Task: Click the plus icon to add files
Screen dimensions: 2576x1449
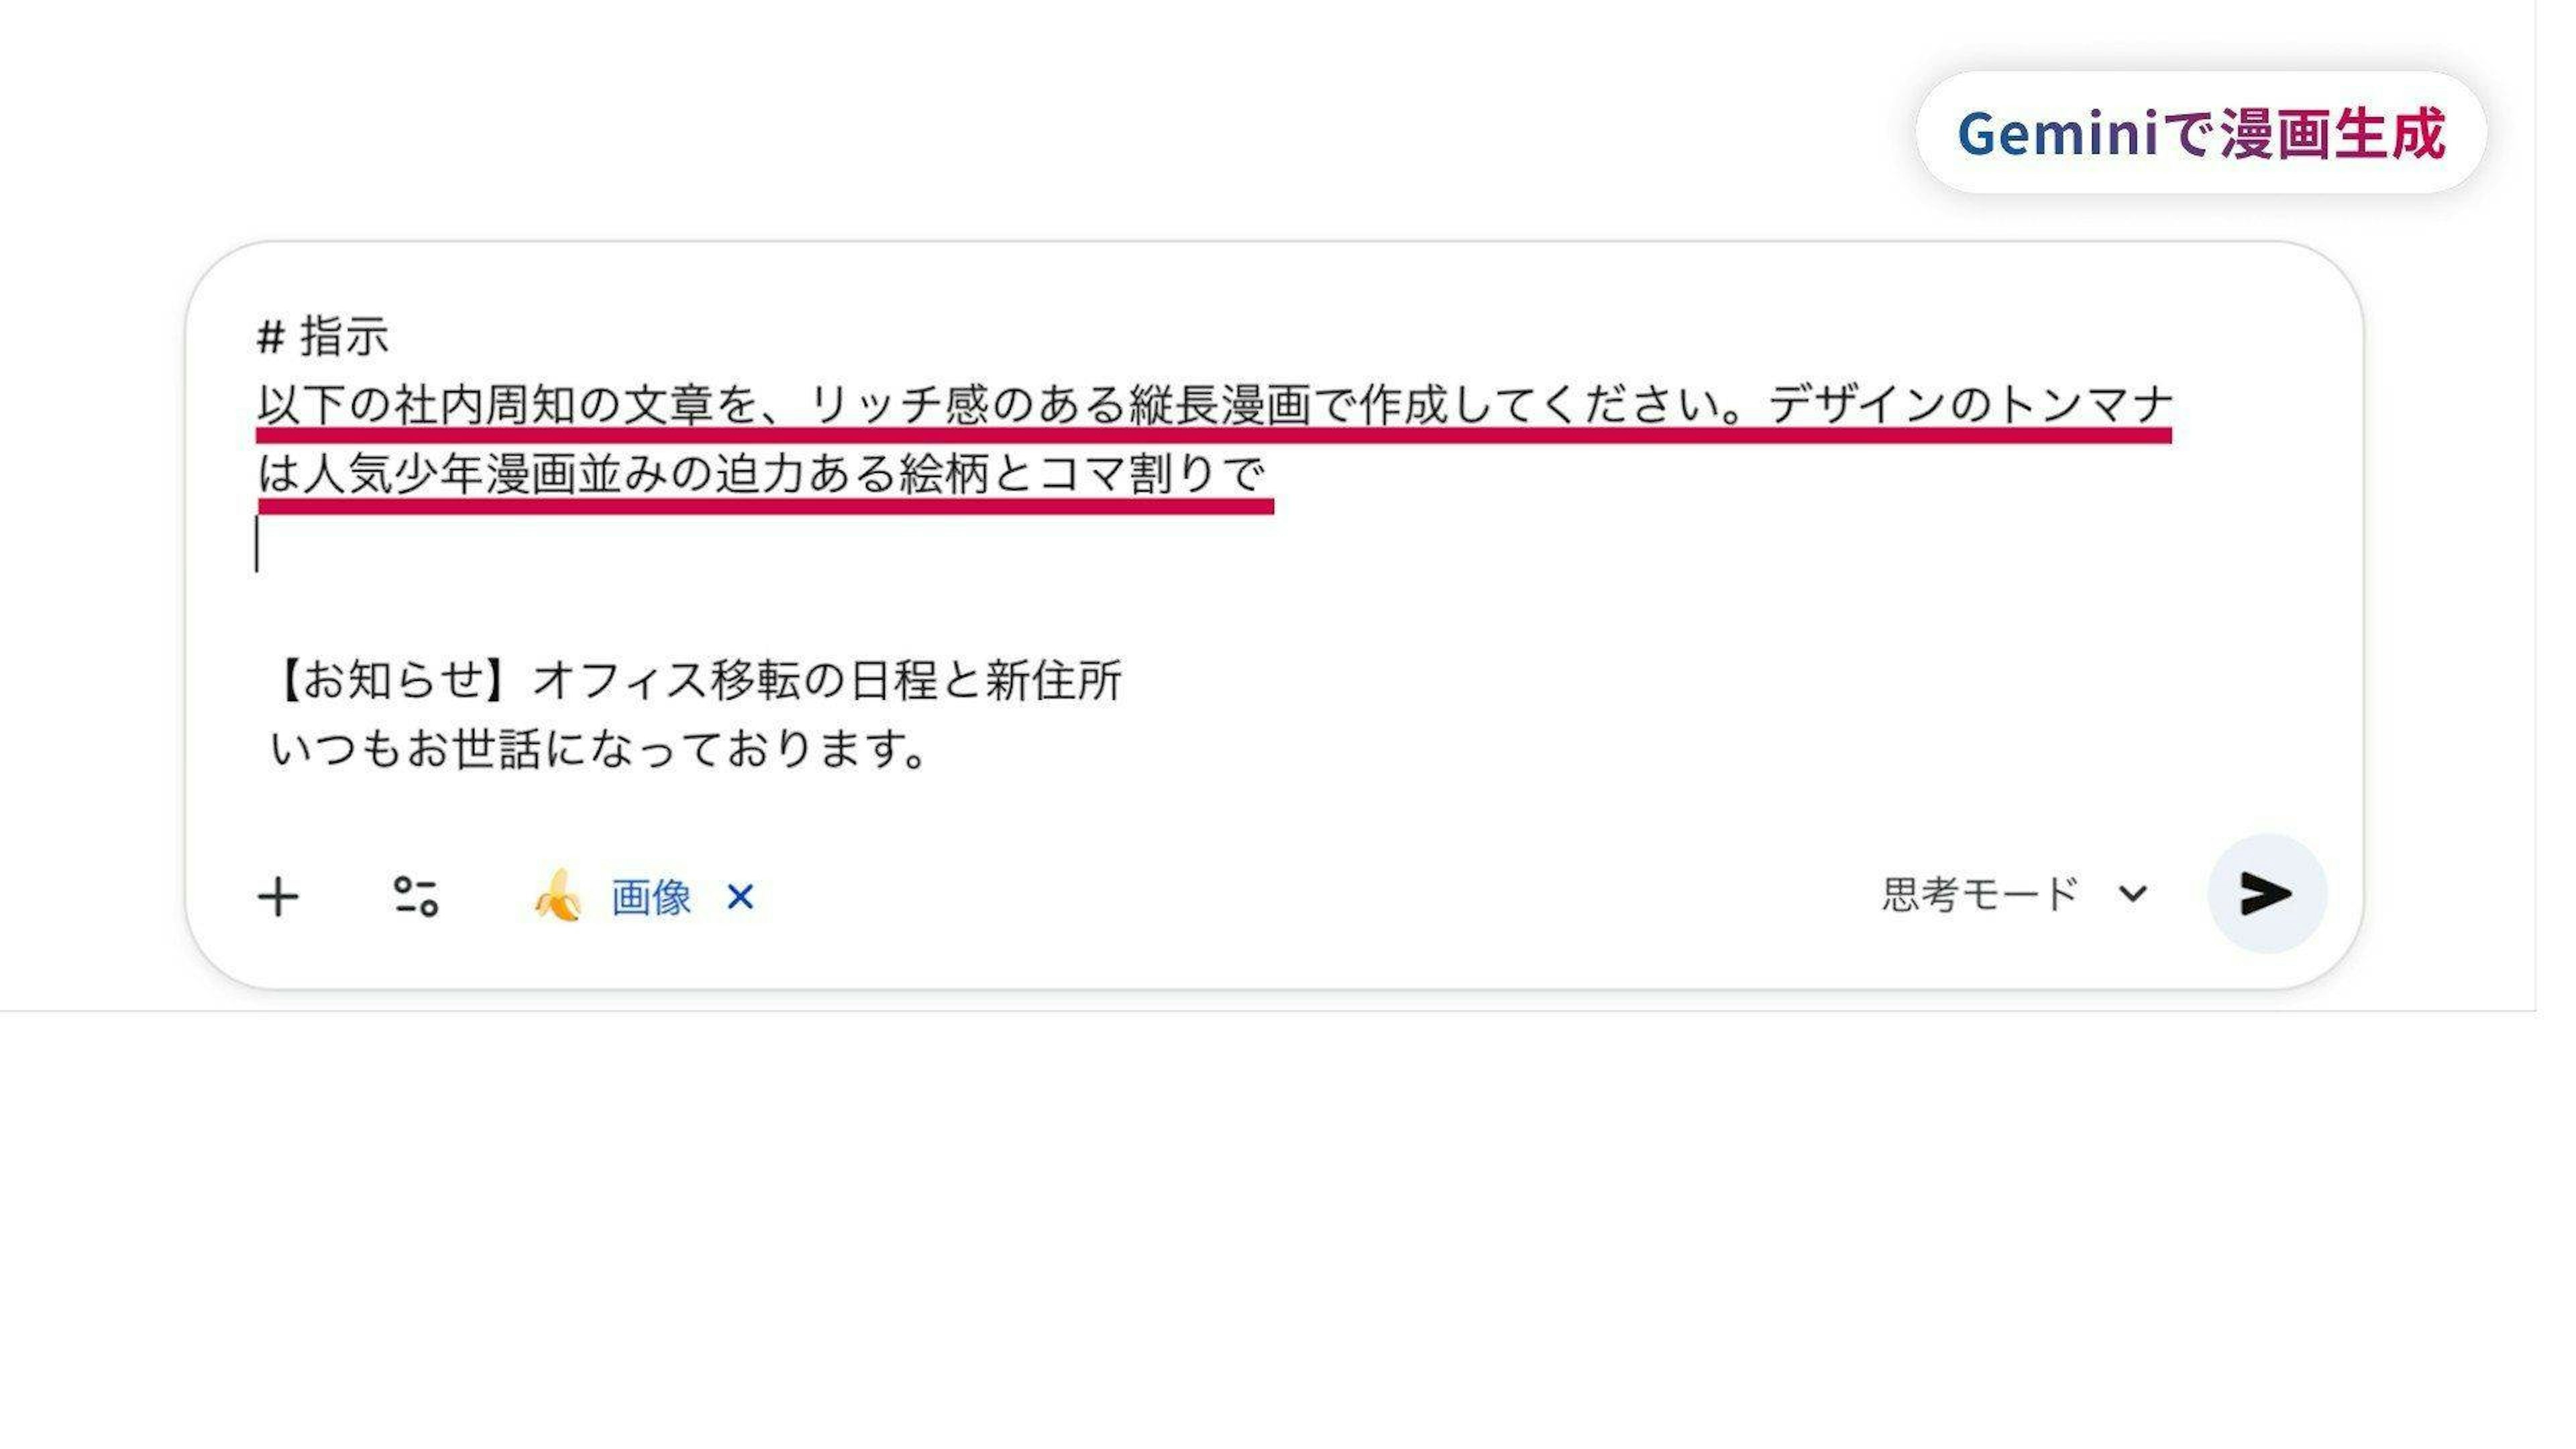Action: point(278,897)
